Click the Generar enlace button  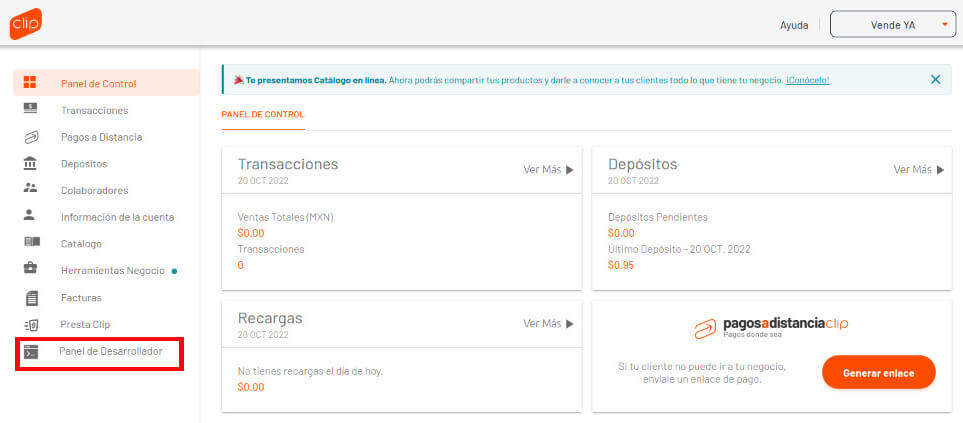[878, 373]
